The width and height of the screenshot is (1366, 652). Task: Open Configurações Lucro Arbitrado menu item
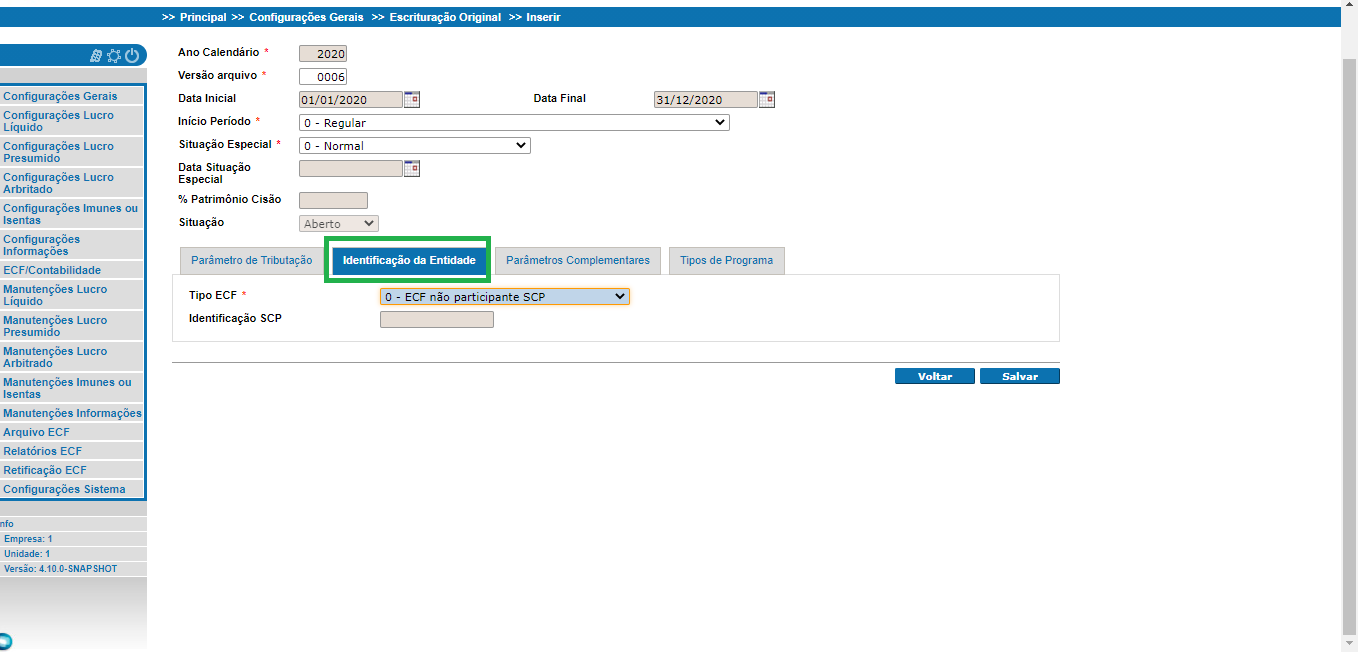point(72,183)
